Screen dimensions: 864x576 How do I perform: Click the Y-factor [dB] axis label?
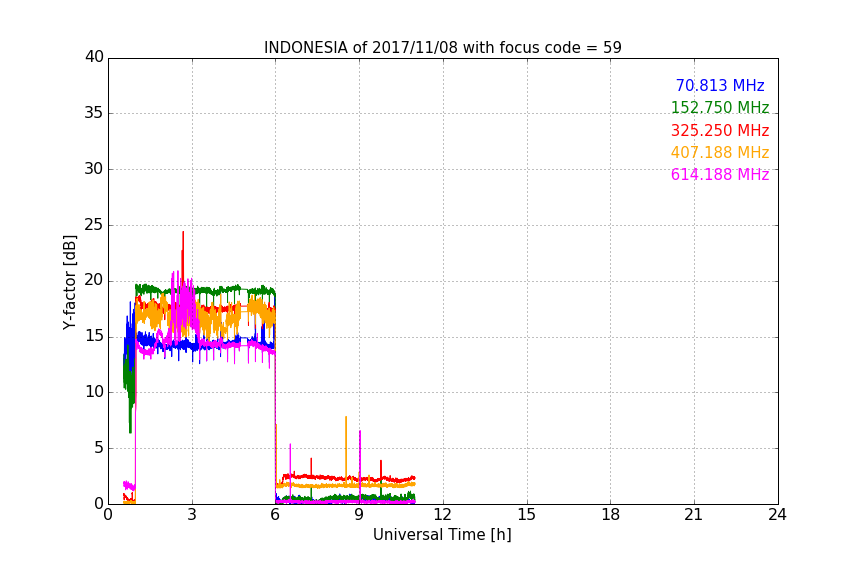tap(69, 282)
